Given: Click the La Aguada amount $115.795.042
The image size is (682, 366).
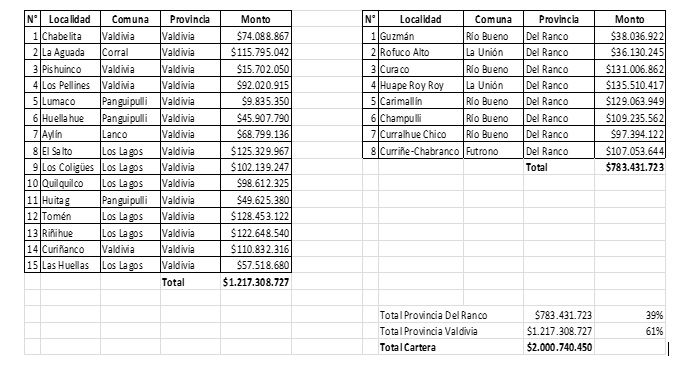Looking at the screenshot, I should click(256, 52).
